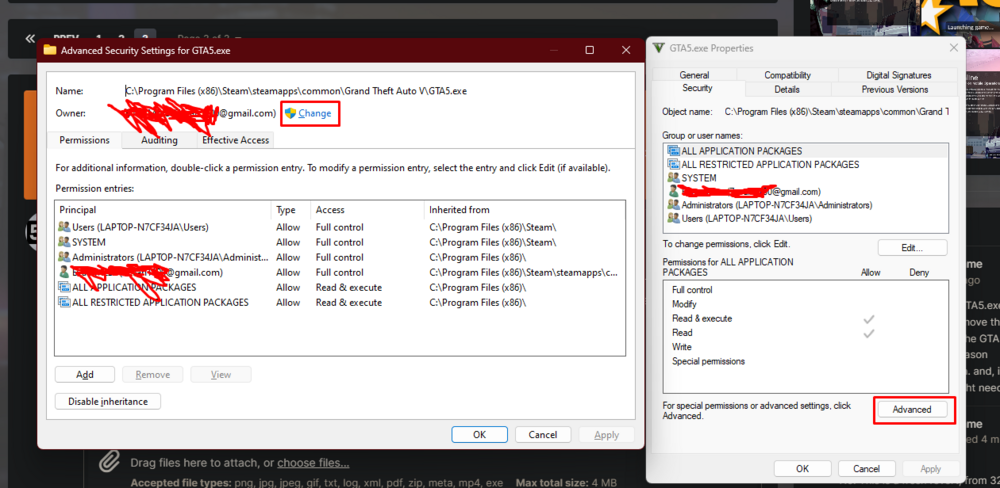
Task: Click OK in GTA5.exe Properties
Action: tap(803, 469)
